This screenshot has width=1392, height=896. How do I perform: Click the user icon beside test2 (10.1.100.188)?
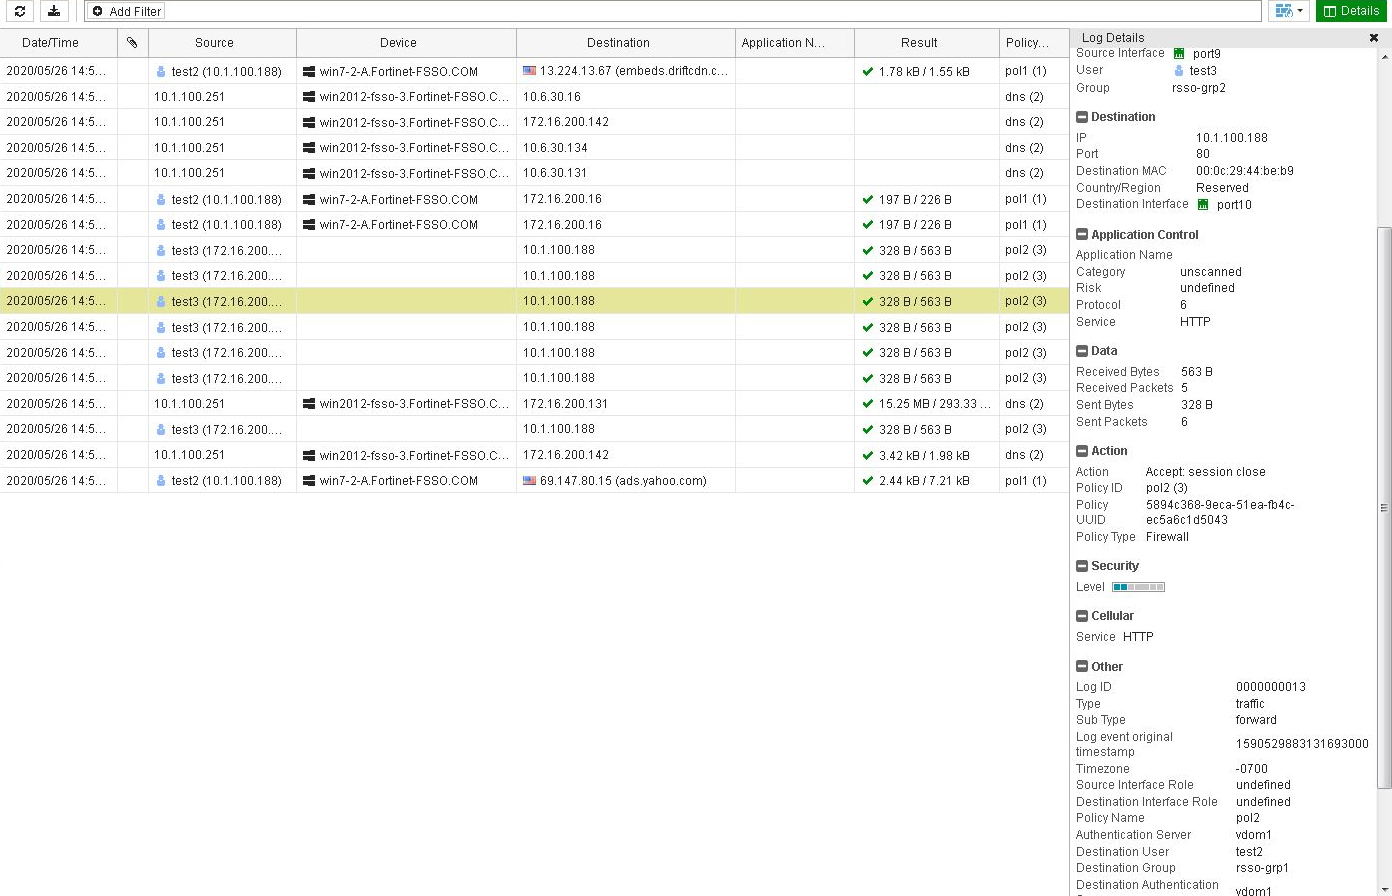(x=161, y=71)
